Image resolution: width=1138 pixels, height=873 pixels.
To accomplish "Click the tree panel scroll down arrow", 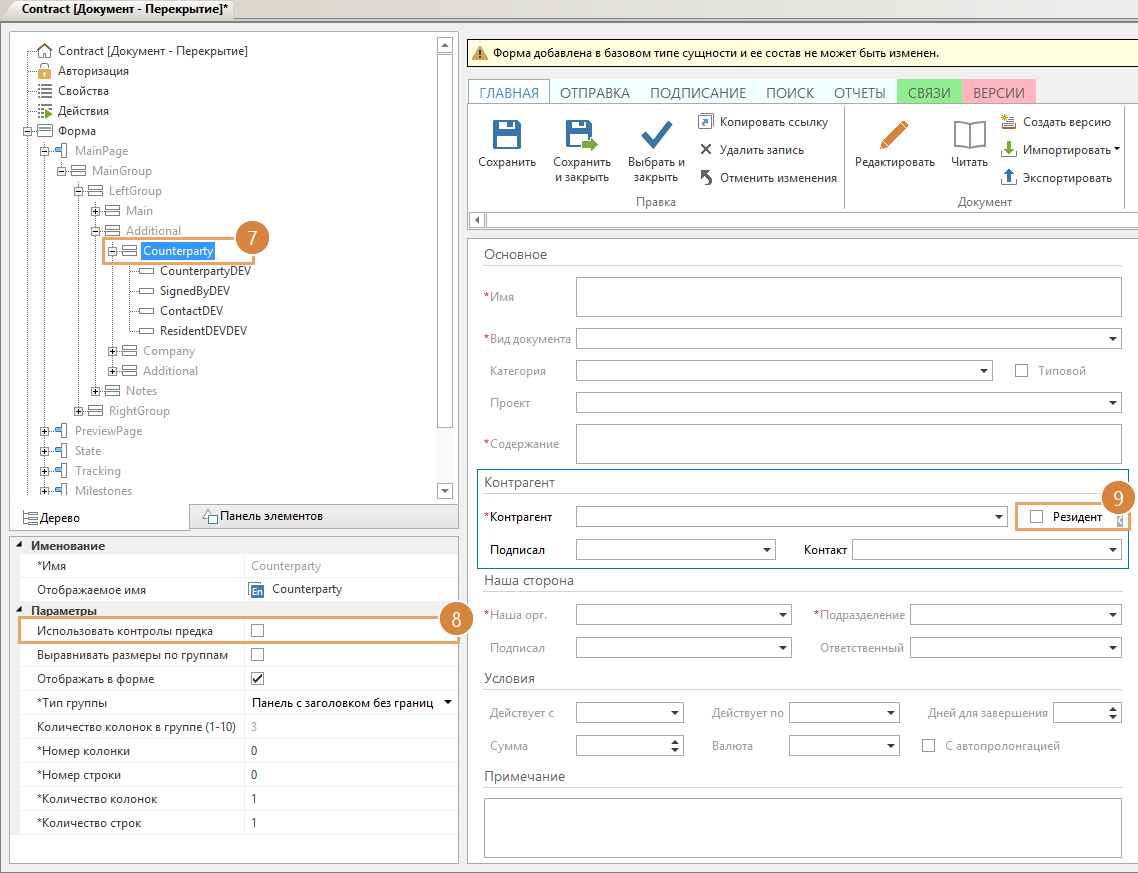I will pyautogui.click(x=445, y=491).
